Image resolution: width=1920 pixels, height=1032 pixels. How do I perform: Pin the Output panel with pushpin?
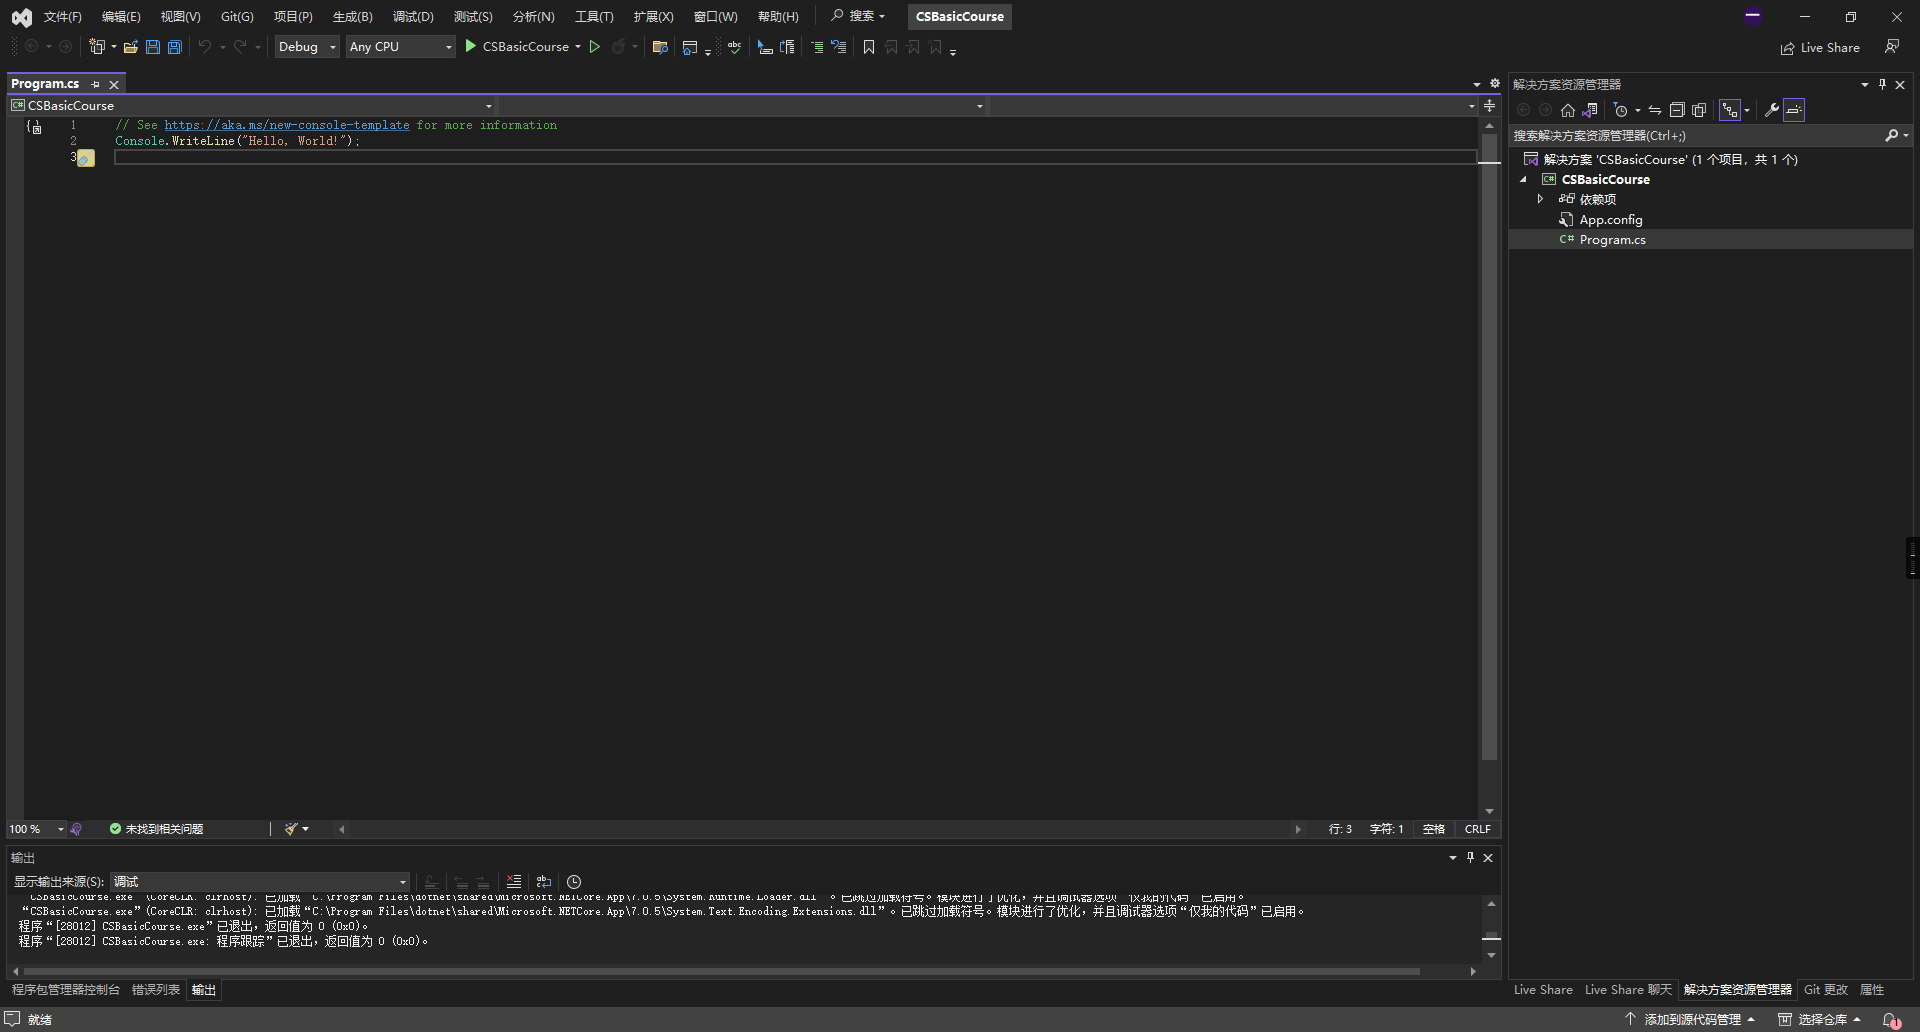pos(1470,857)
